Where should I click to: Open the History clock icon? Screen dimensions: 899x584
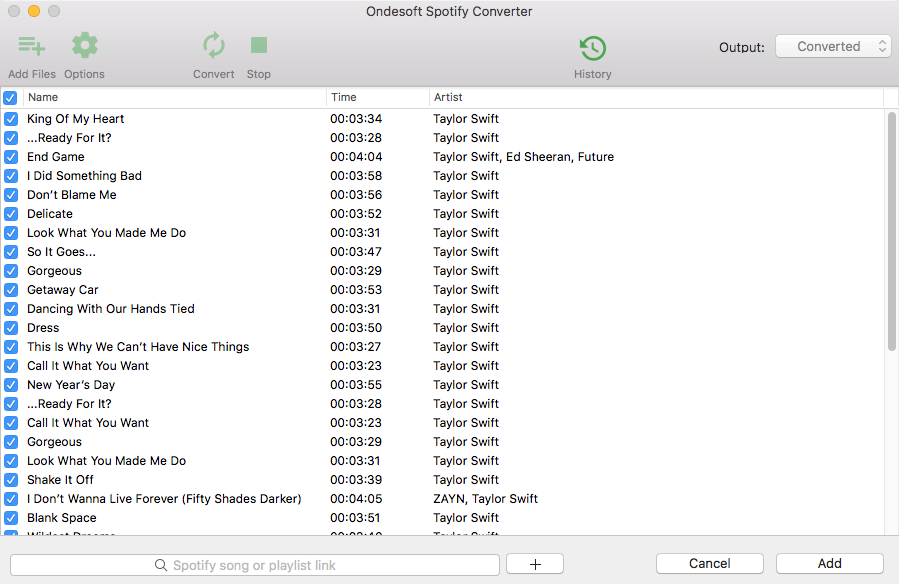[x=593, y=48]
